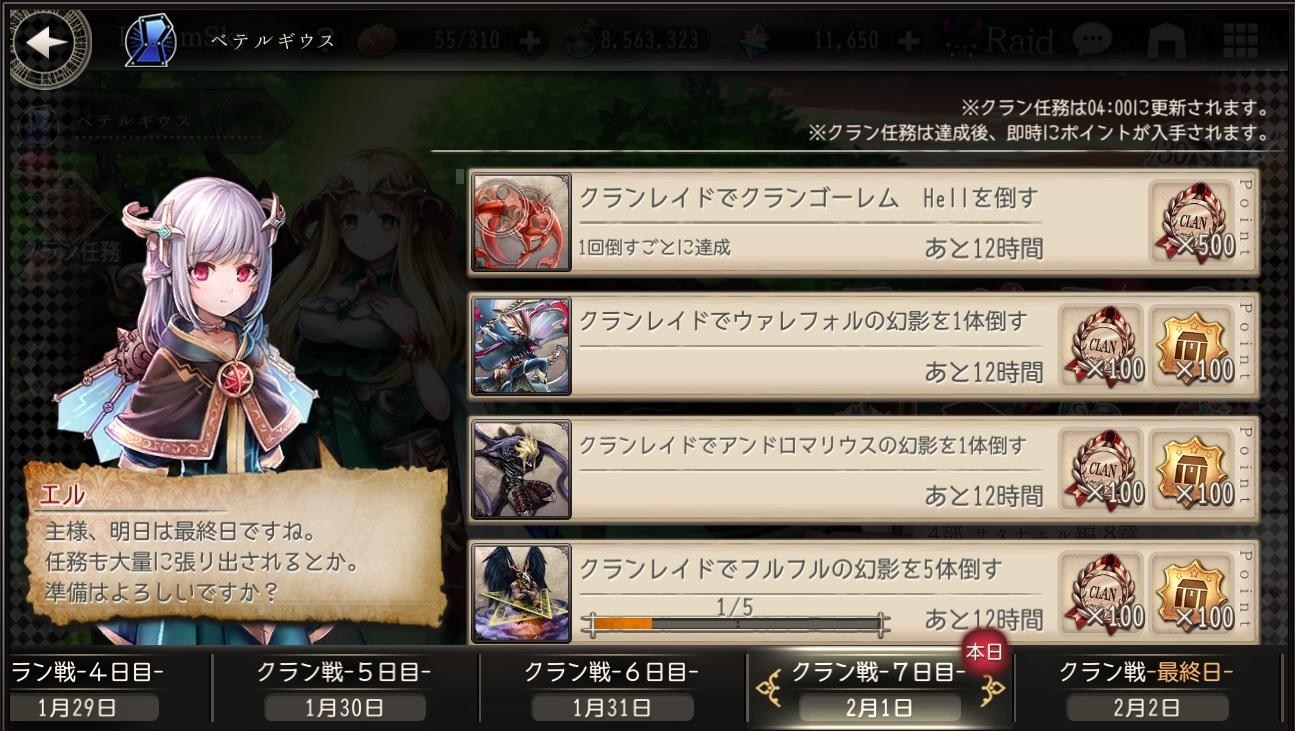Open the Raid shortcut
The width and height of the screenshot is (1295, 731).
pyautogui.click(x=1000, y=42)
